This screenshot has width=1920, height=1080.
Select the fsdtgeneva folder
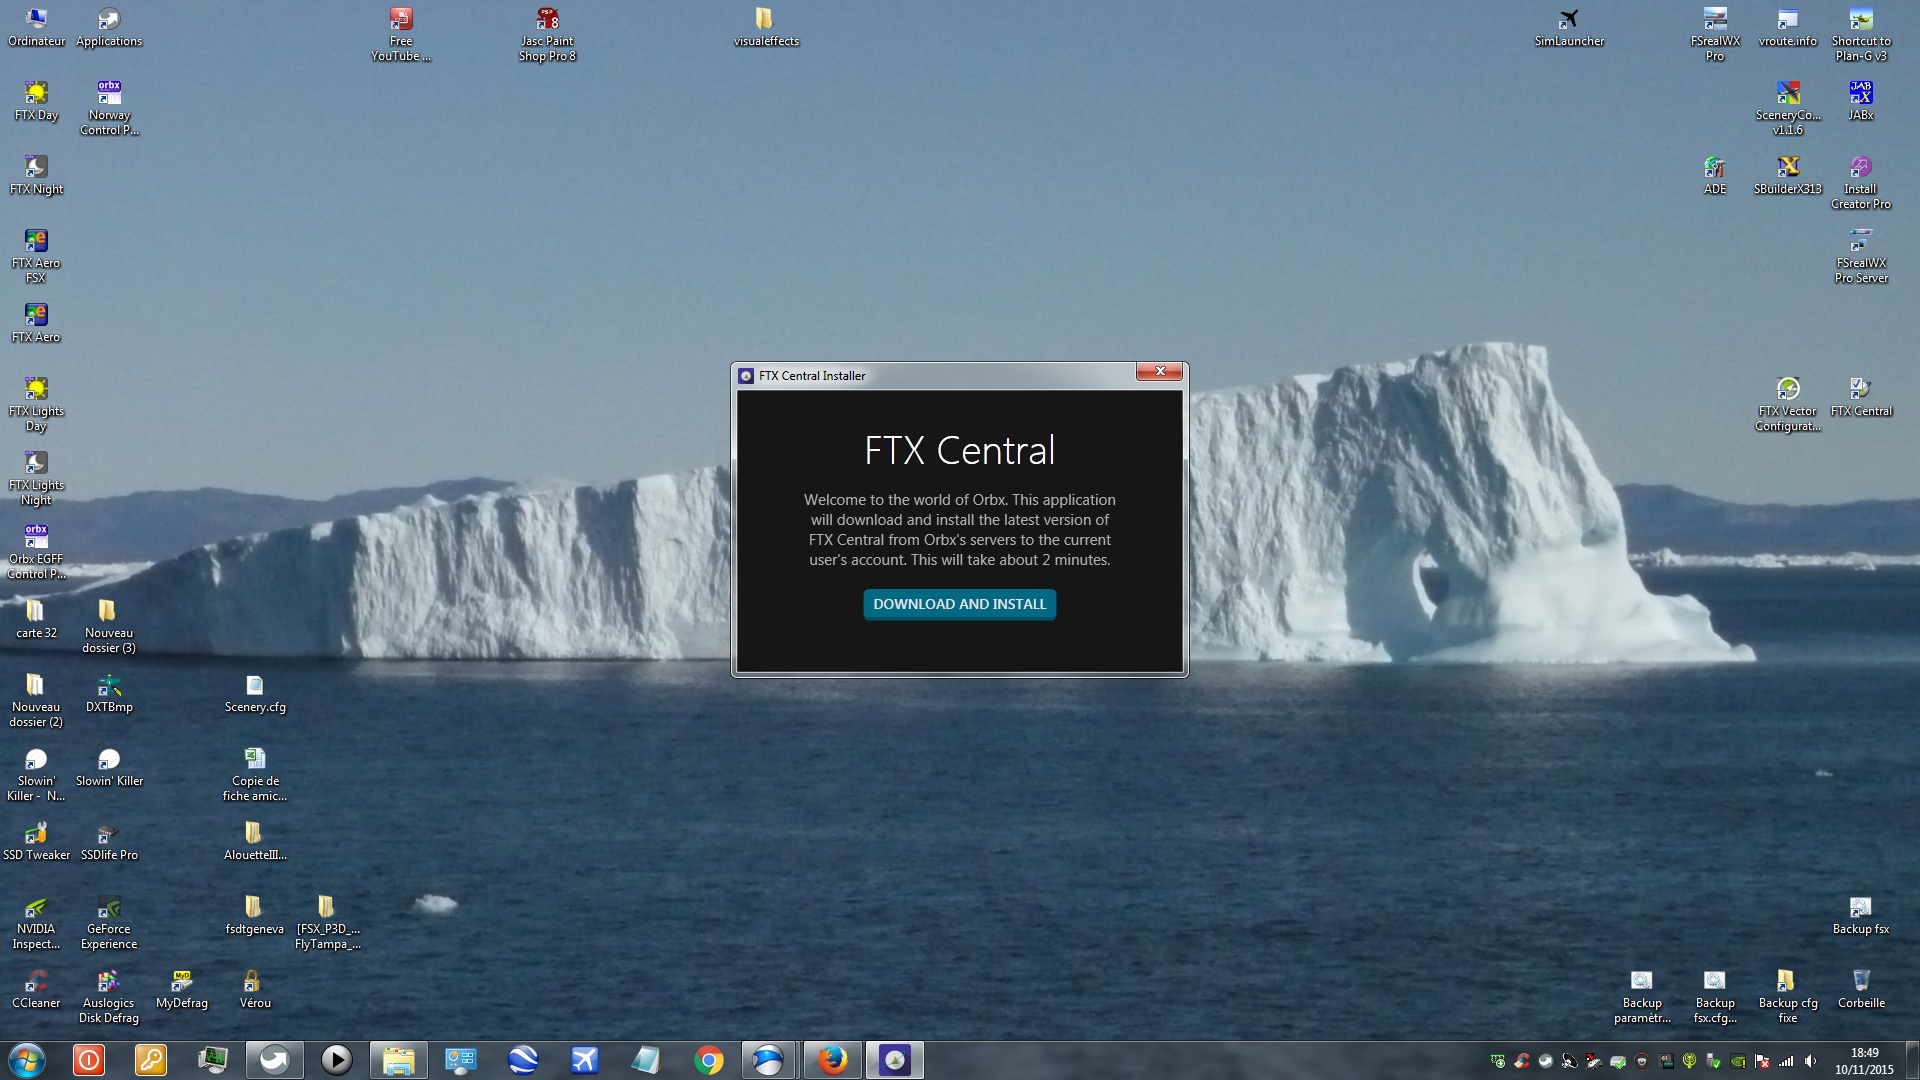(255, 915)
